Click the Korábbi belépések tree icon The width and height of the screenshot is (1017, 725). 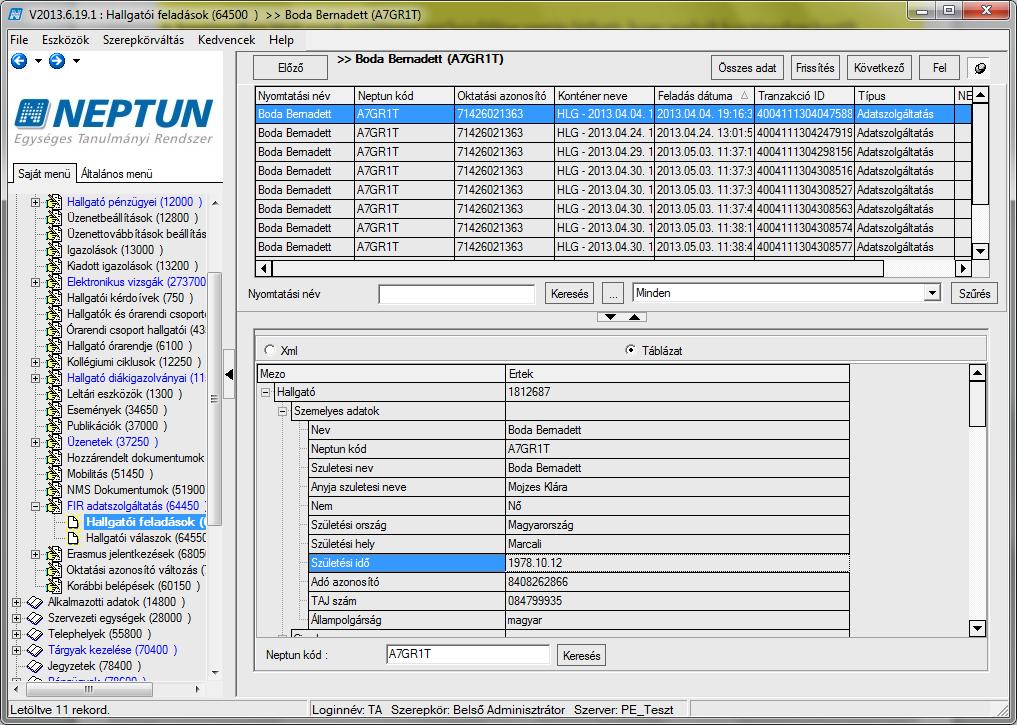54,586
